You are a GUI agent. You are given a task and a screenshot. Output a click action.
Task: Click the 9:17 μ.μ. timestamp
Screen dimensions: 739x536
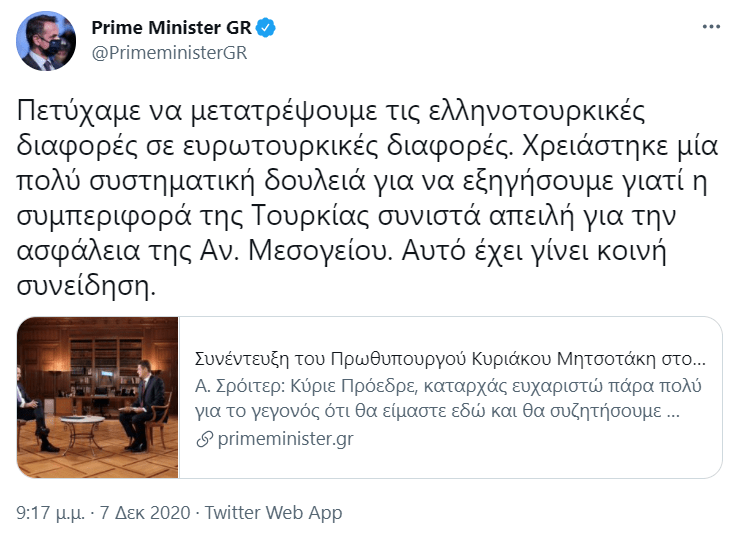[51, 513]
